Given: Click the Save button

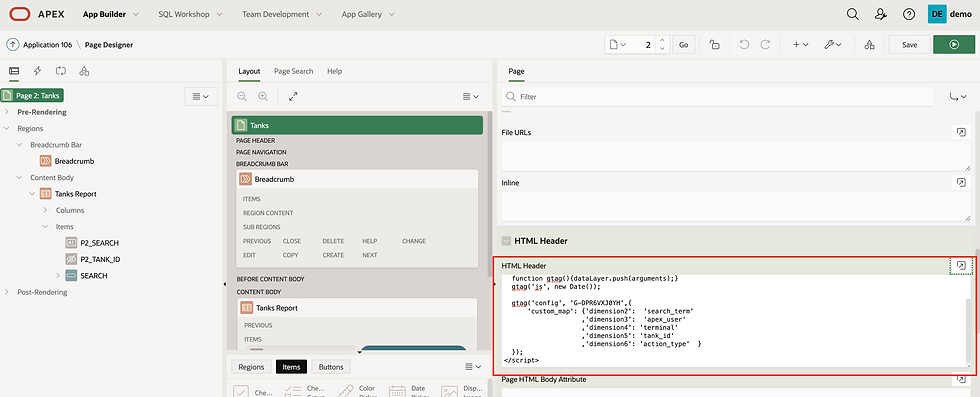Looking at the screenshot, I should pyautogui.click(x=909, y=45).
